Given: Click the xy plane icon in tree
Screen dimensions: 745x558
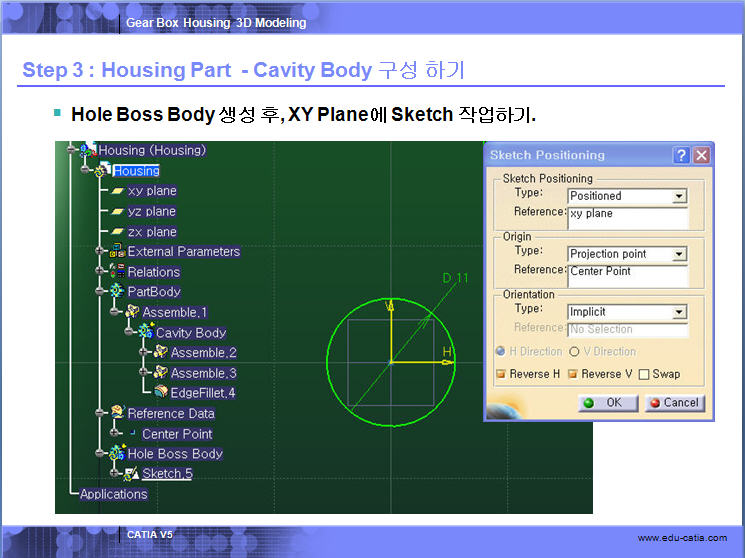Looking at the screenshot, I should pos(117,191).
